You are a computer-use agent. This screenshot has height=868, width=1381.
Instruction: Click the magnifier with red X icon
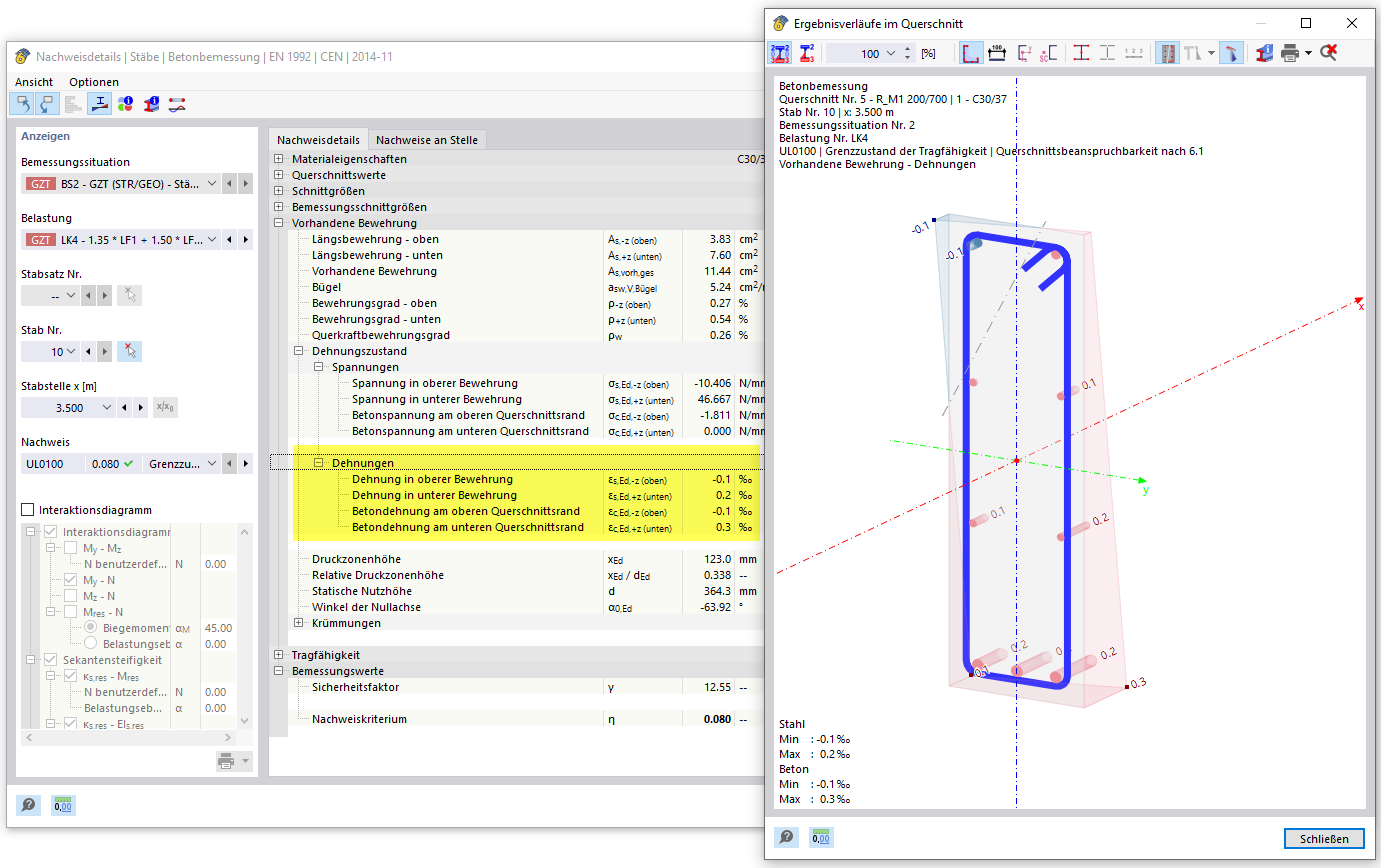pos(1328,53)
